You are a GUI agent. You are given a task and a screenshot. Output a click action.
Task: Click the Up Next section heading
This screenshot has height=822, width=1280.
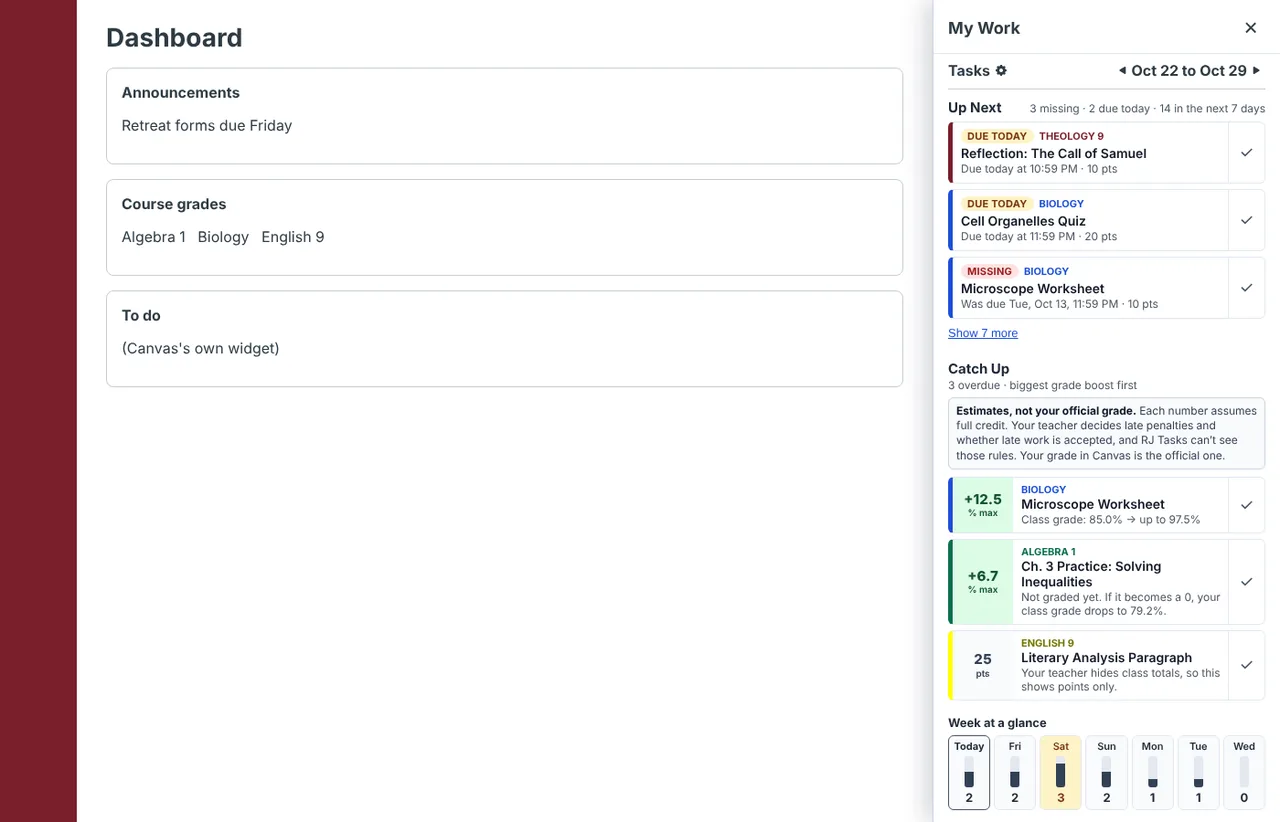[975, 108]
